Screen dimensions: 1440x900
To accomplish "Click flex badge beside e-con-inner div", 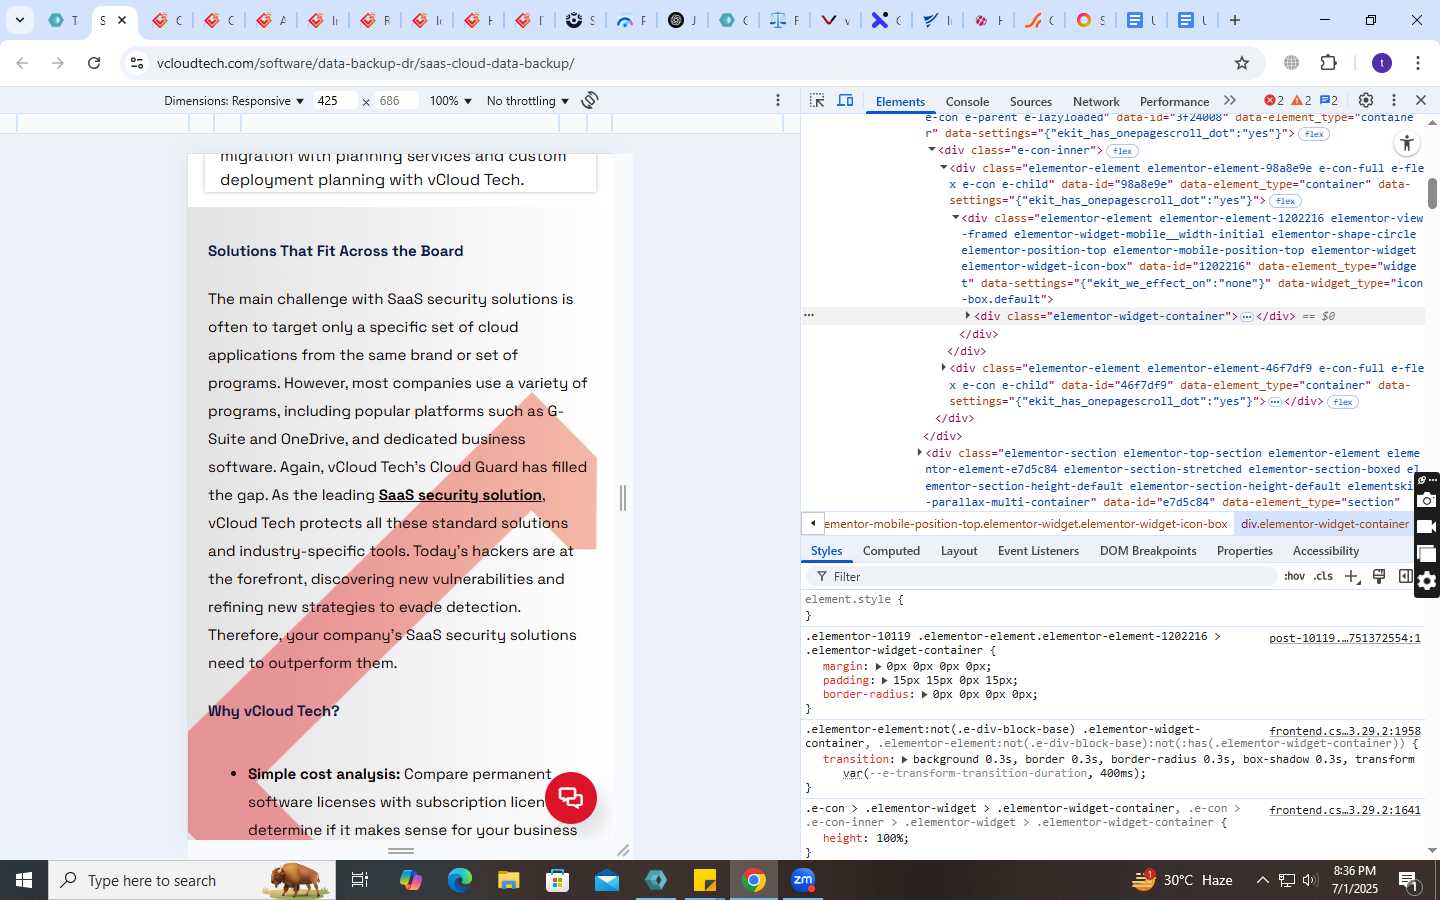I will pyautogui.click(x=1122, y=151).
